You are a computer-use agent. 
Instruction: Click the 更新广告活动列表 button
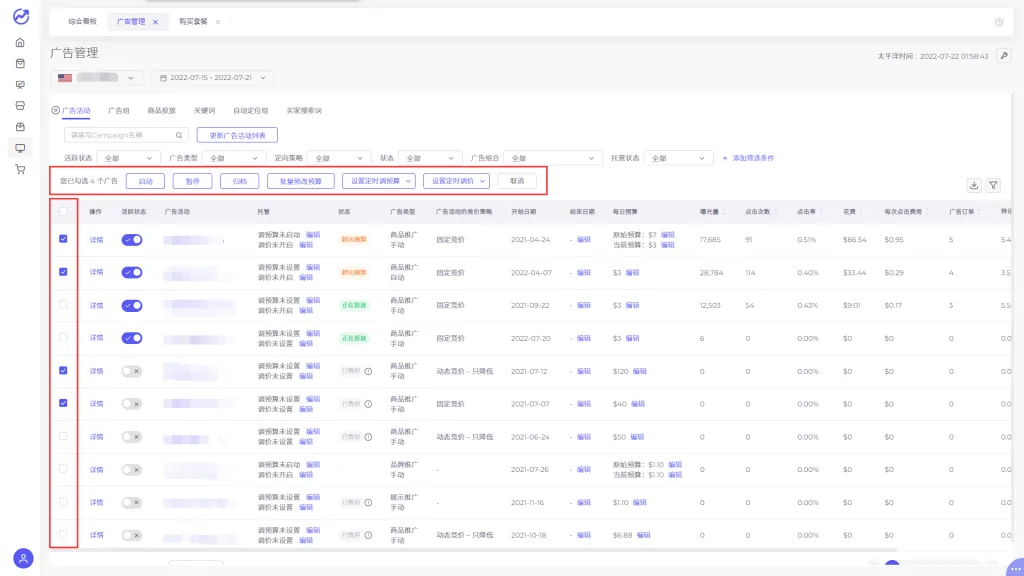(x=237, y=135)
